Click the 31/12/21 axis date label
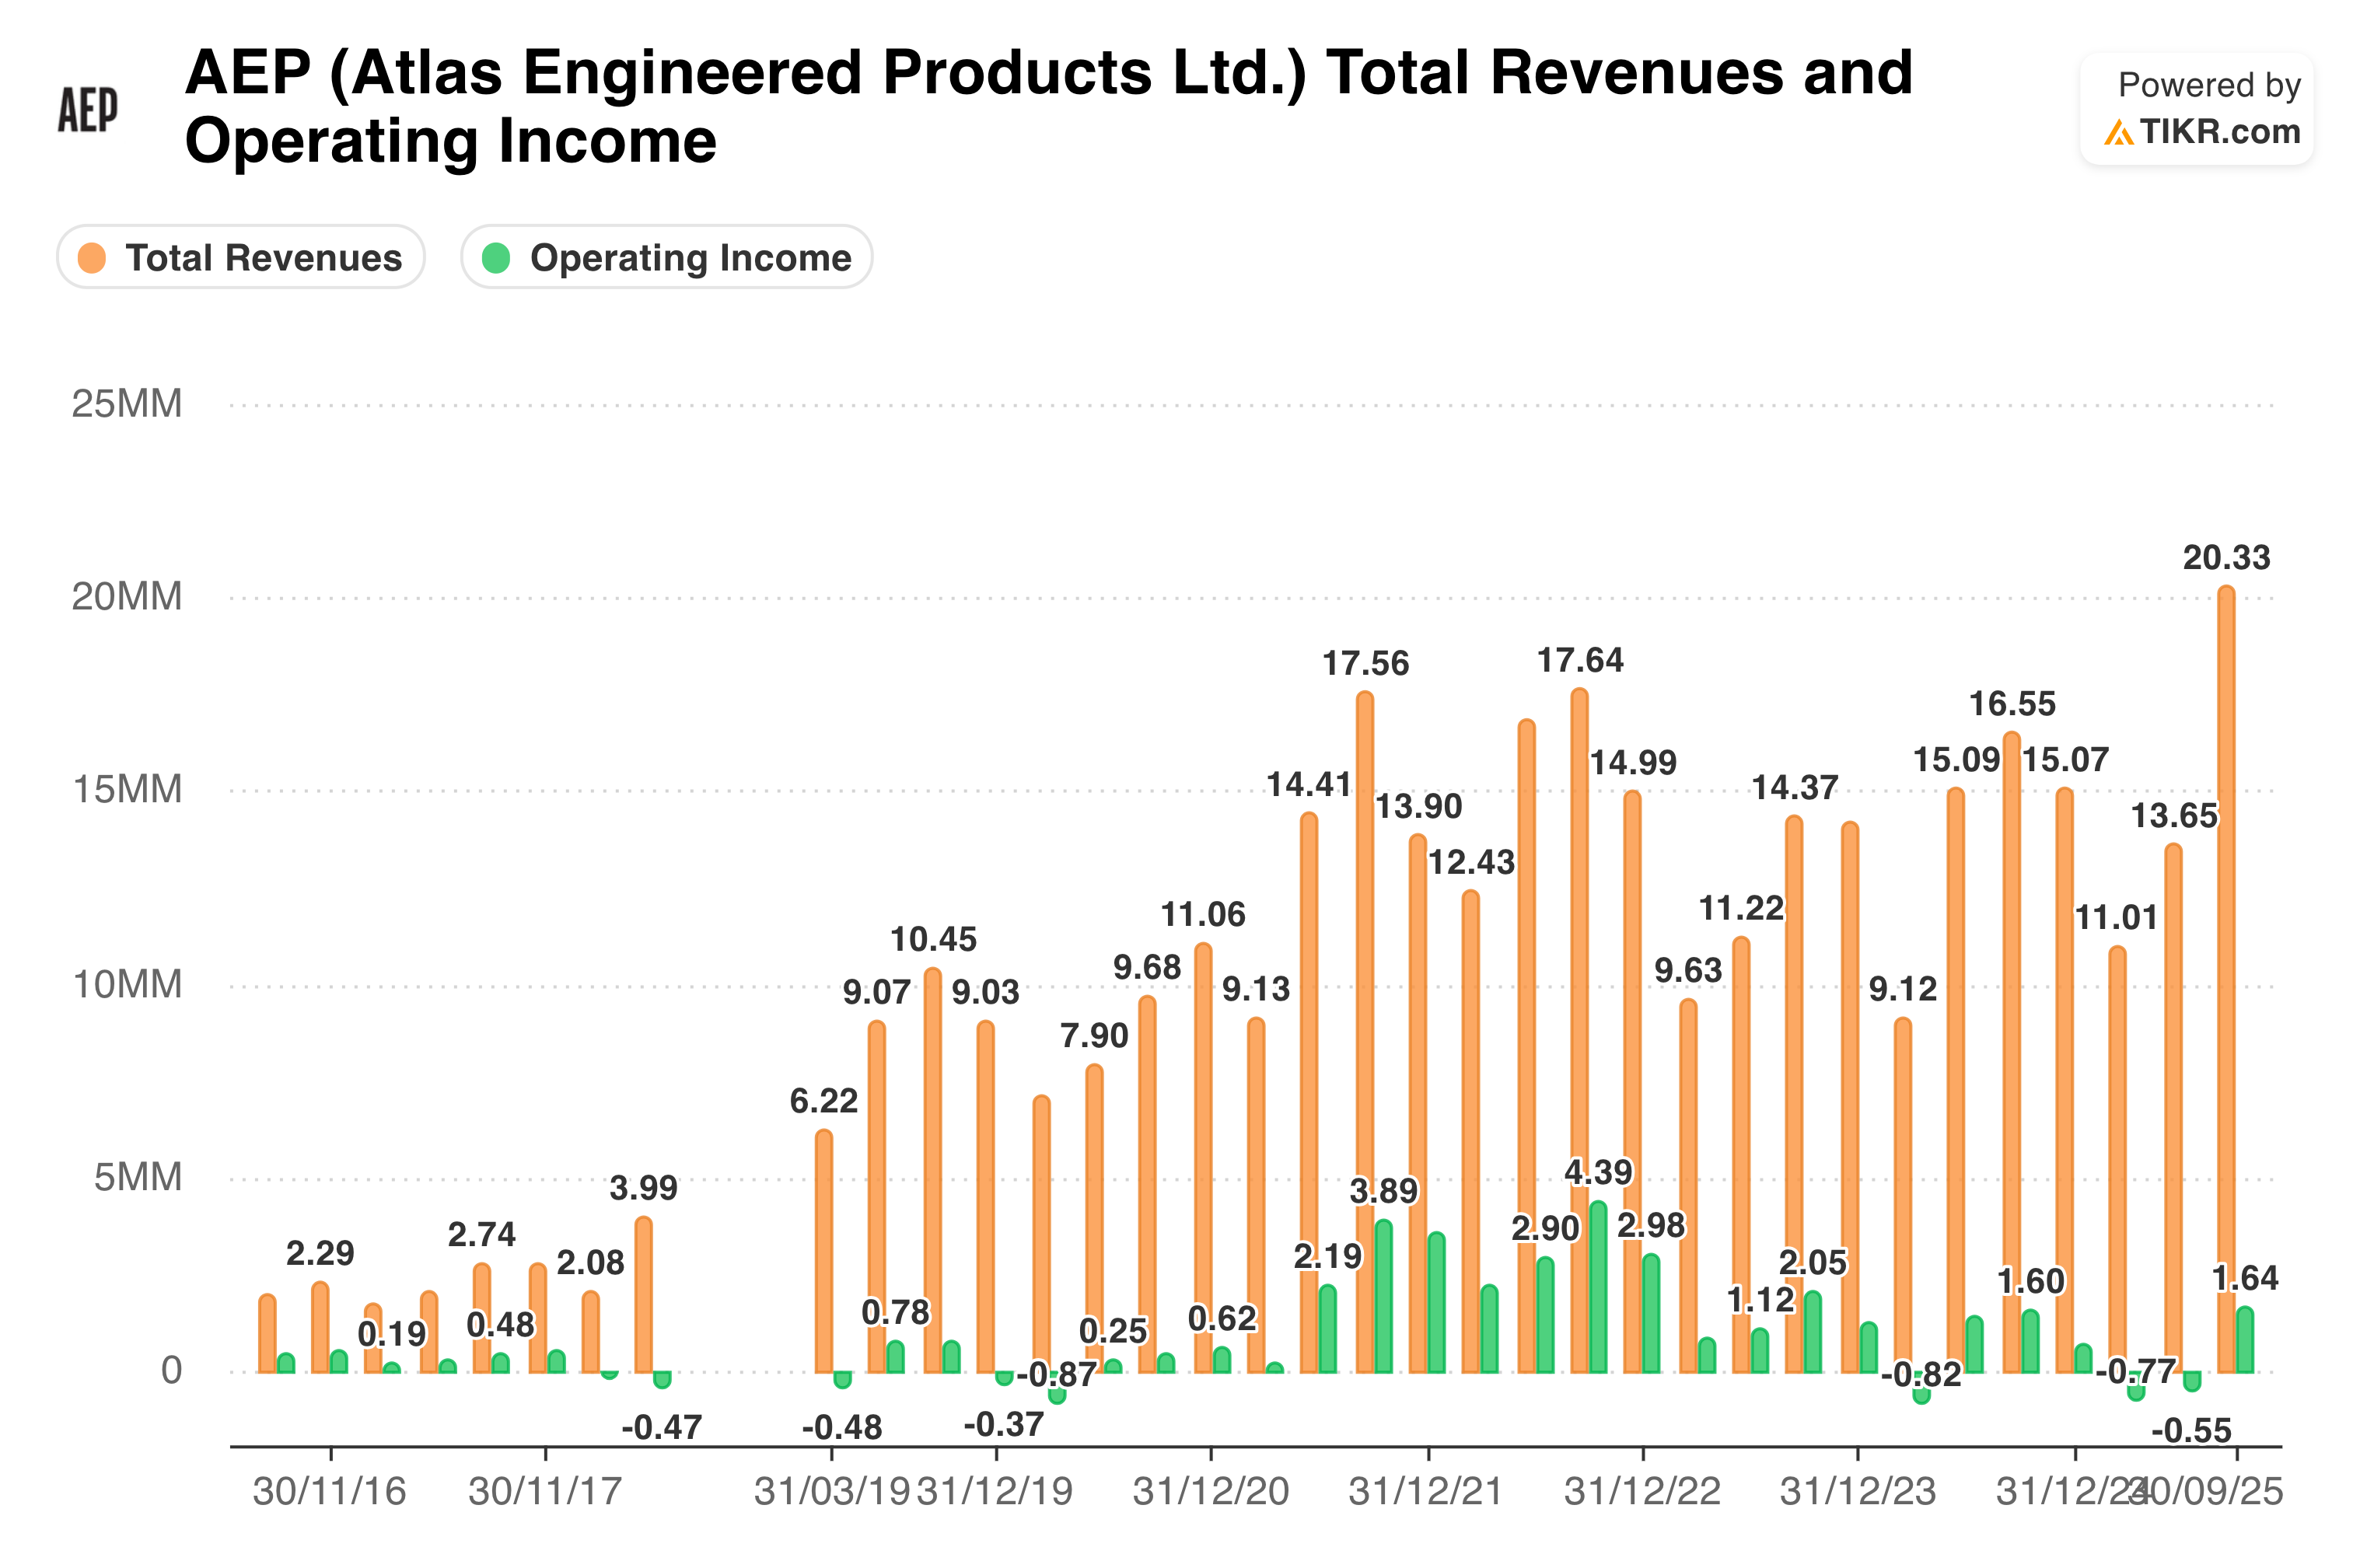Viewport: 2353px width, 1568px height. (x=1425, y=1491)
